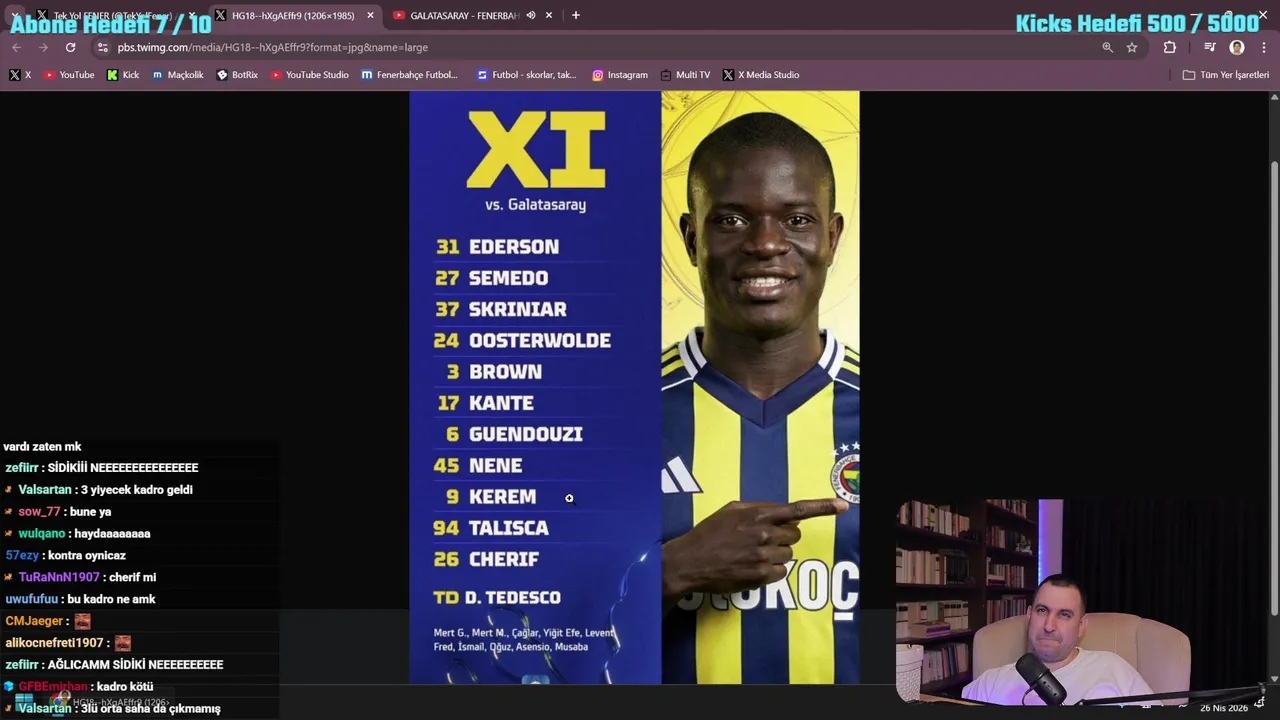
Task: Open a new tab with plus button
Action: pyautogui.click(x=575, y=15)
